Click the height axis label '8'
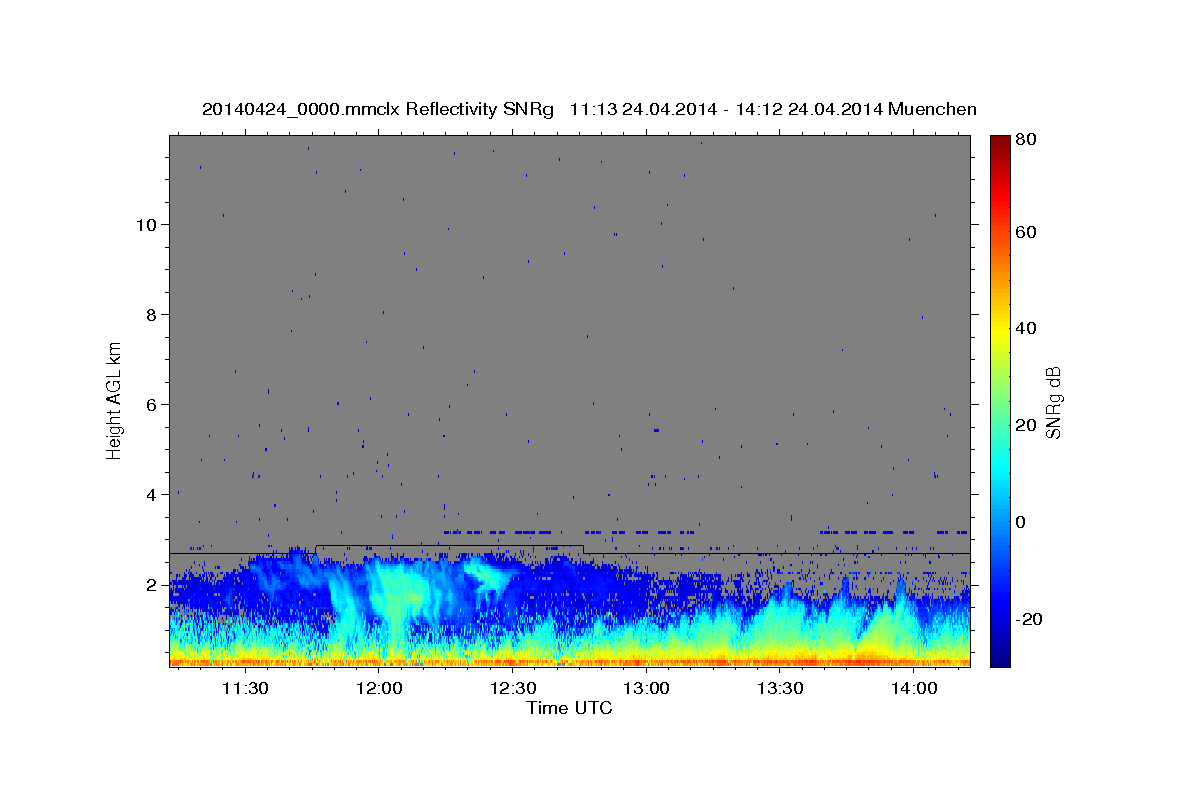The image size is (1200, 800). coord(152,315)
